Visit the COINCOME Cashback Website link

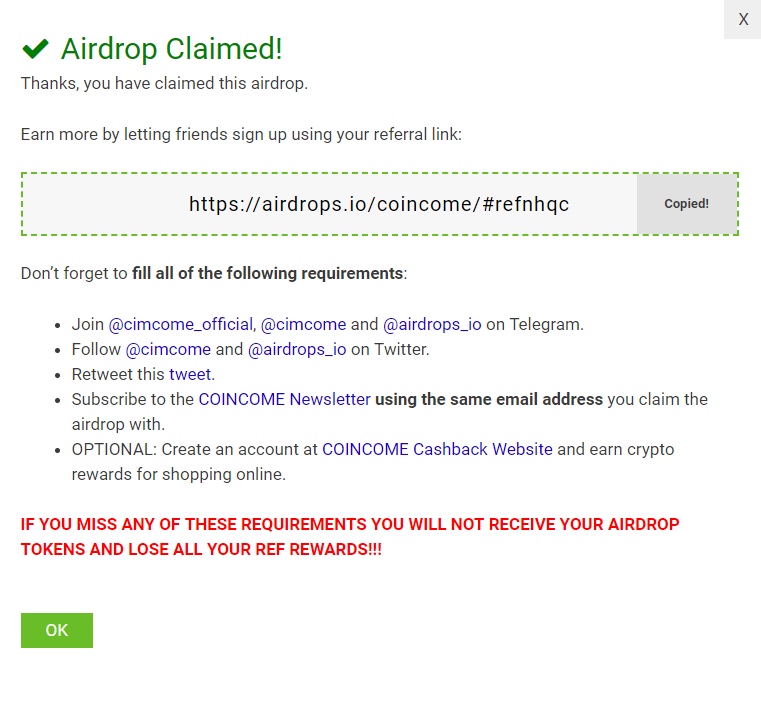tap(437, 449)
